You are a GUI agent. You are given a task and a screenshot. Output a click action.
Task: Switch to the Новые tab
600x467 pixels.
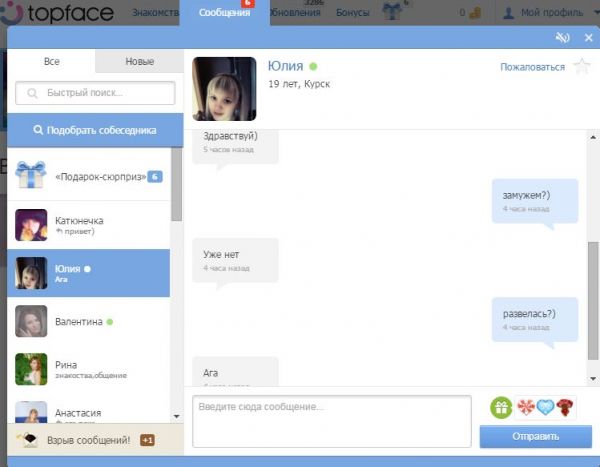click(x=139, y=62)
